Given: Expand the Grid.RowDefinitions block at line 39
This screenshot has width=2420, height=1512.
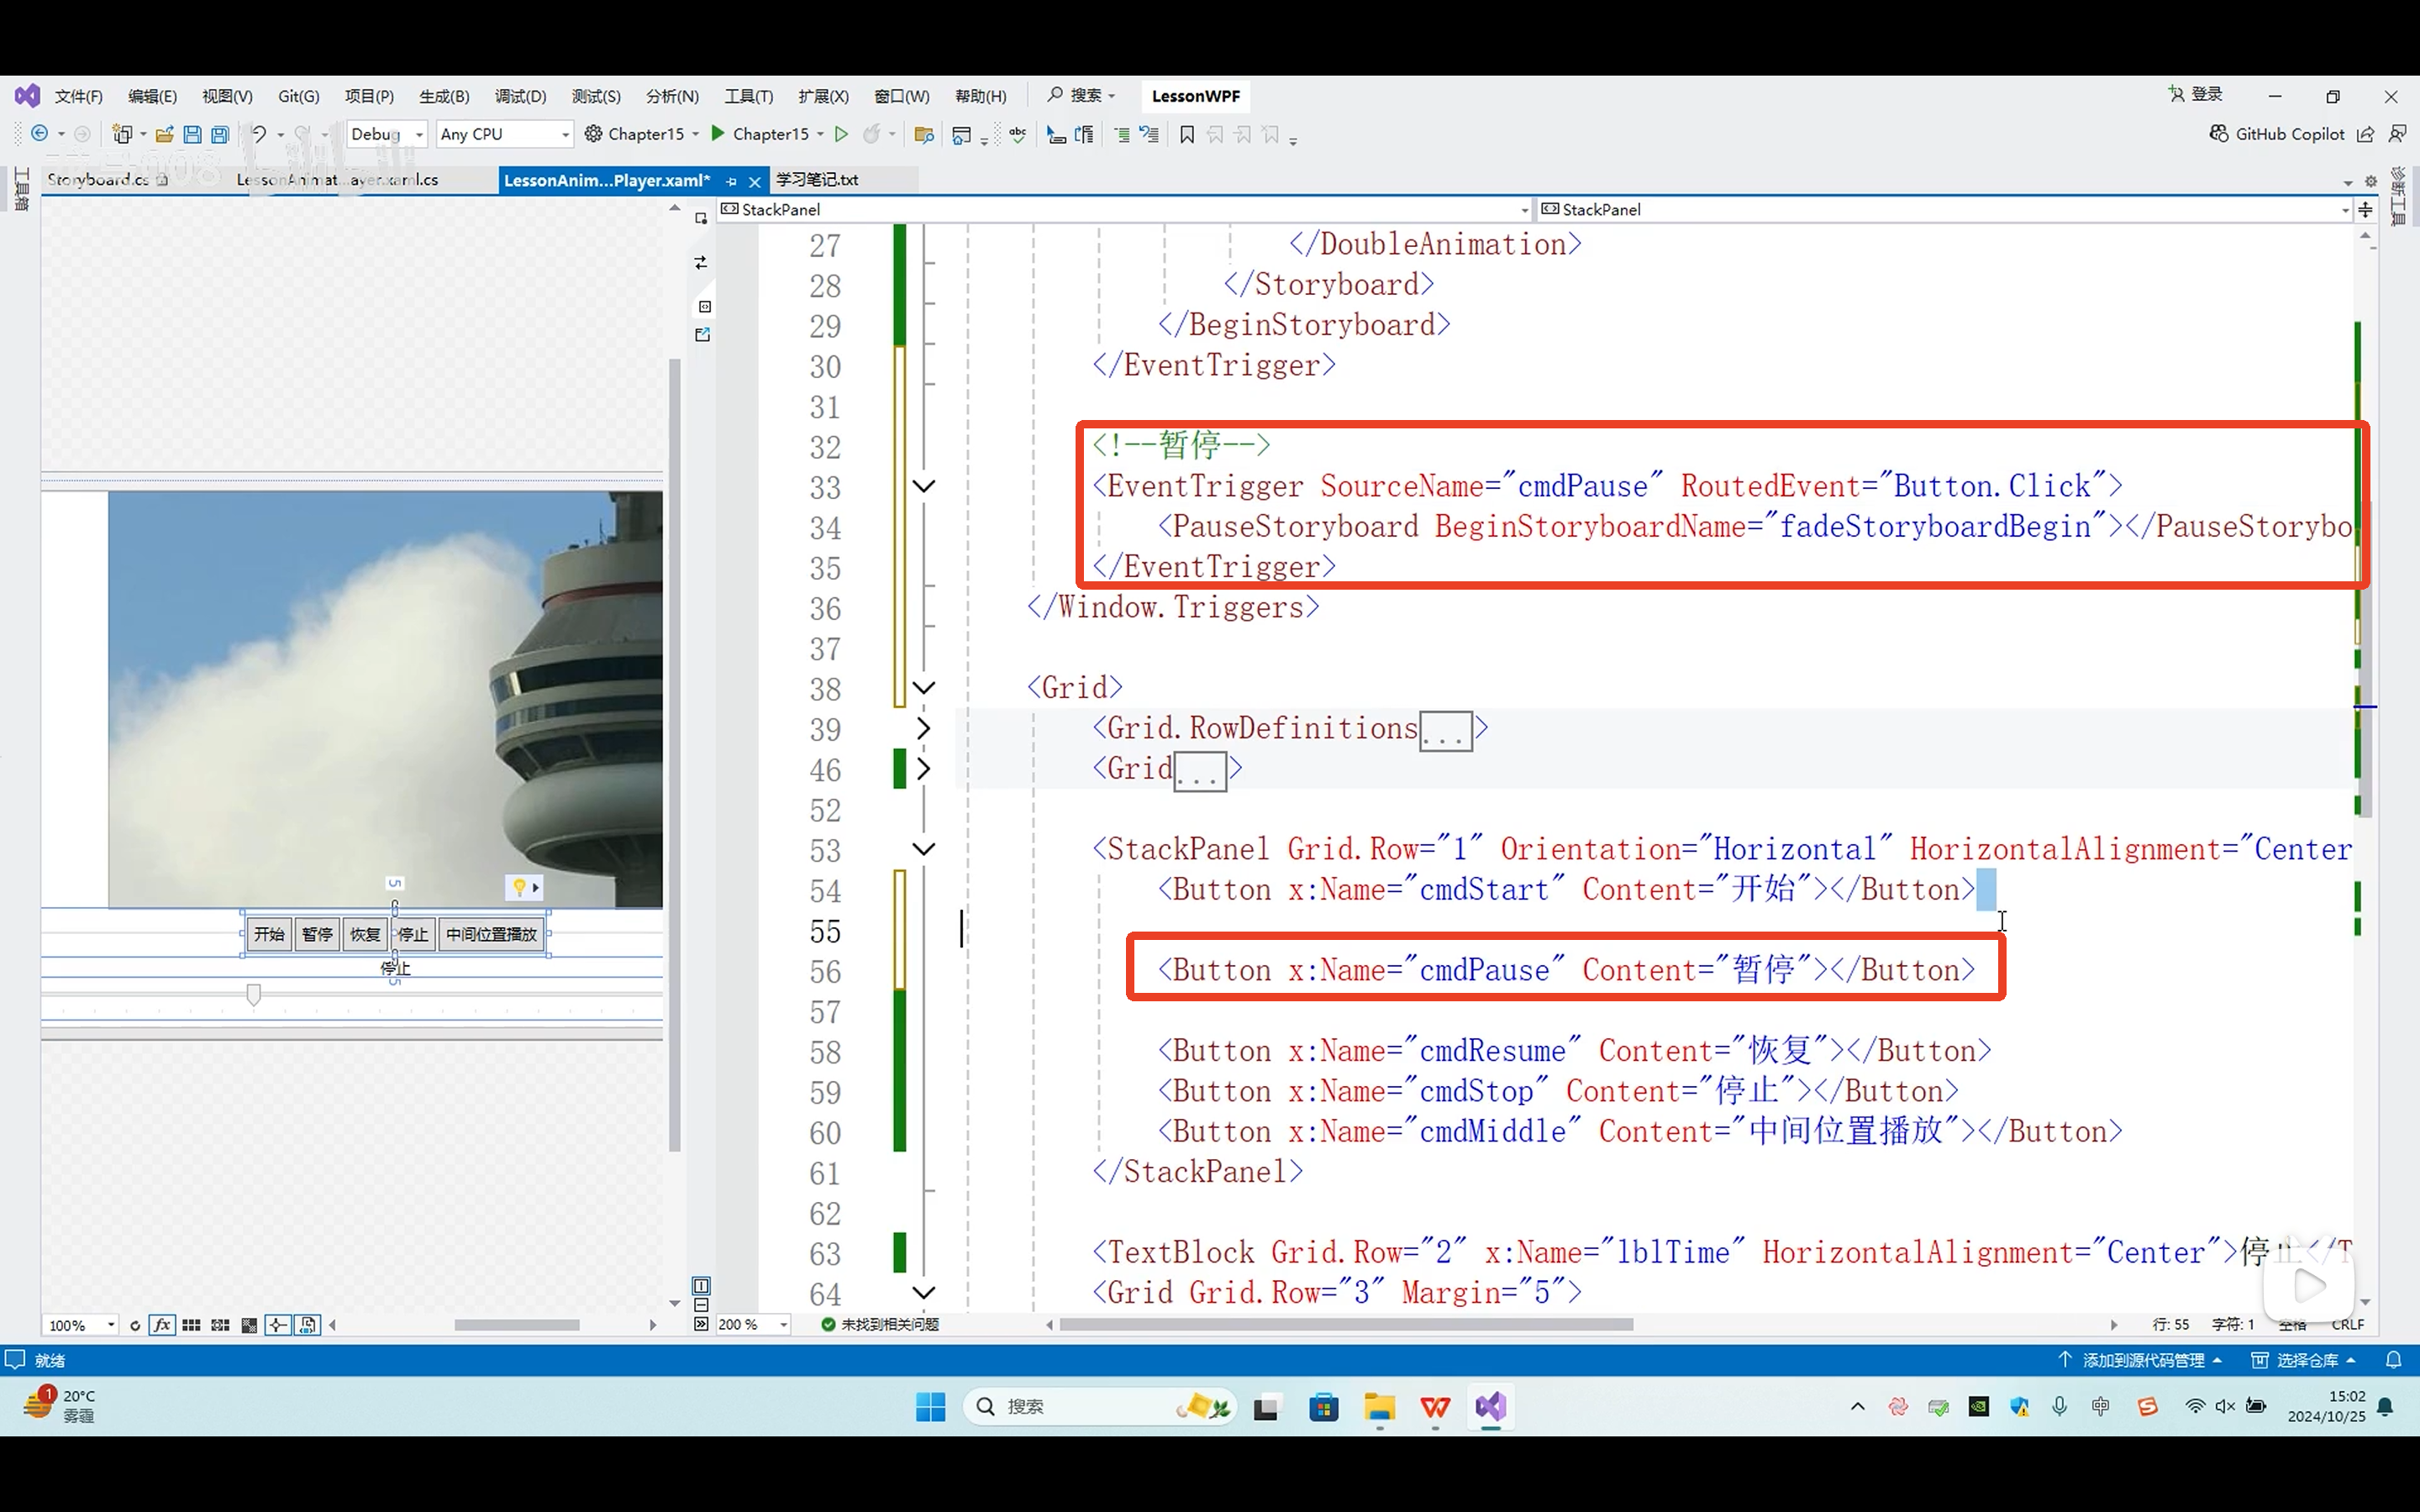Looking at the screenshot, I should pyautogui.click(x=924, y=729).
